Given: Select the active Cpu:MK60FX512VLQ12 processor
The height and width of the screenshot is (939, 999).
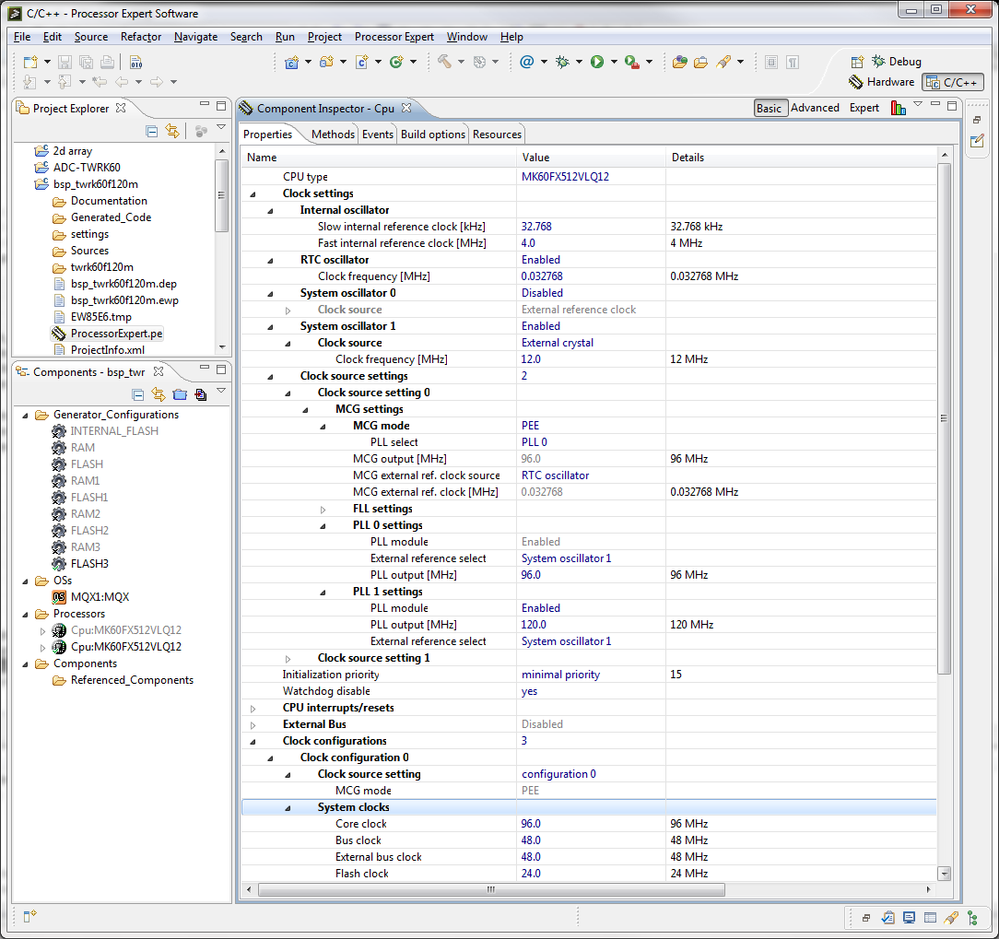Looking at the screenshot, I should pyautogui.click(x=126, y=647).
